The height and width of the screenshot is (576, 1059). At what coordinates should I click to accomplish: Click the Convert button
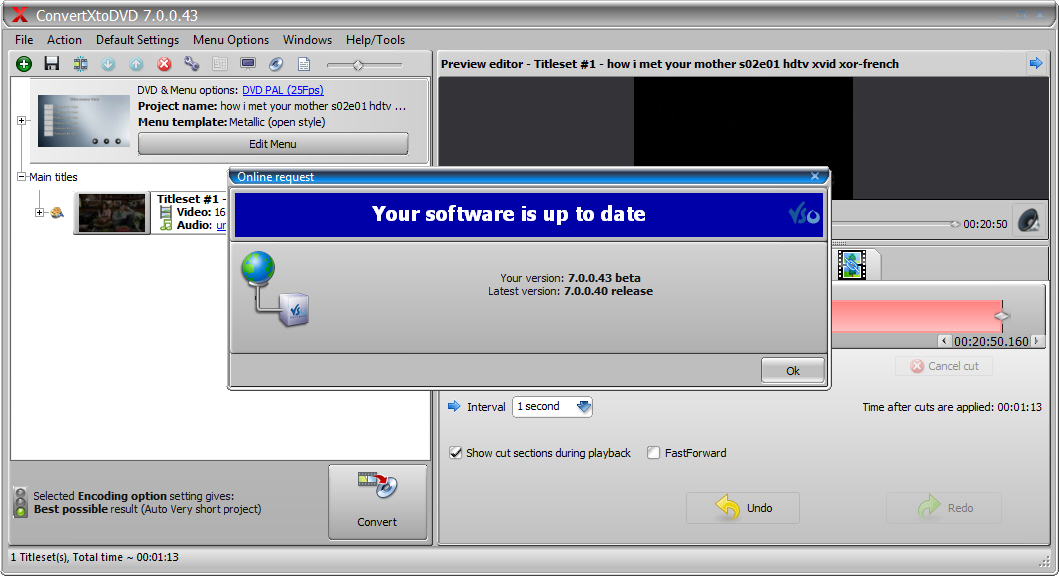click(x=378, y=502)
